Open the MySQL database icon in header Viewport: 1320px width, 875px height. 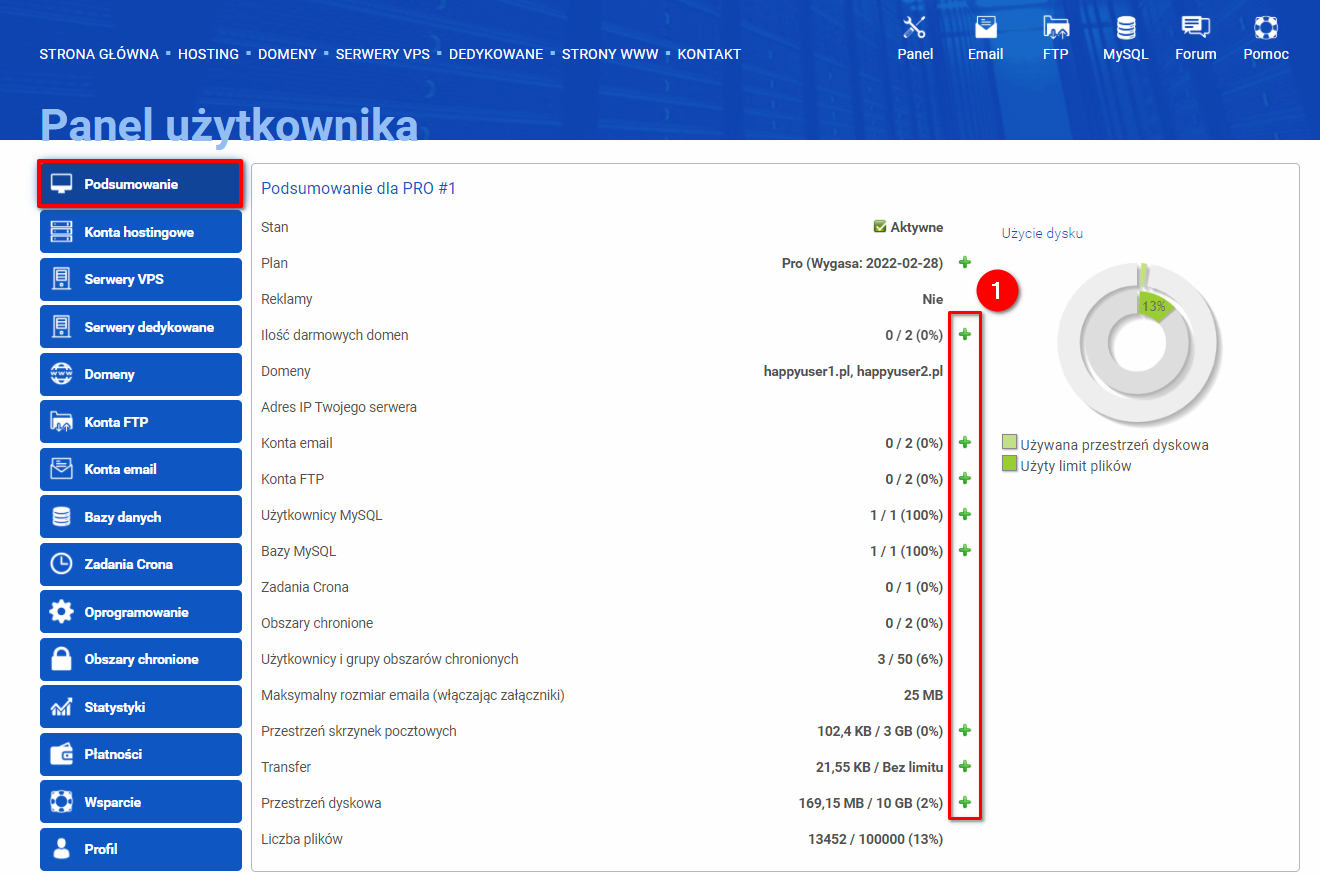[x=1126, y=27]
